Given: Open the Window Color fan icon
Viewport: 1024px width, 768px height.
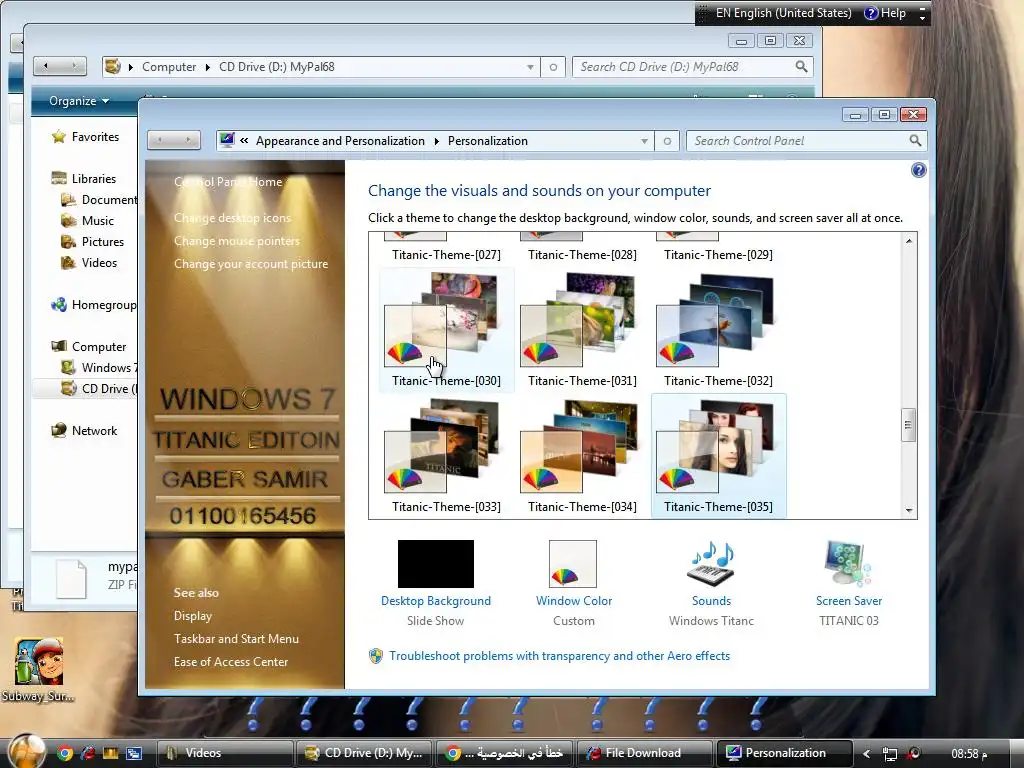Looking at the screenshot, I should [573, 564].
